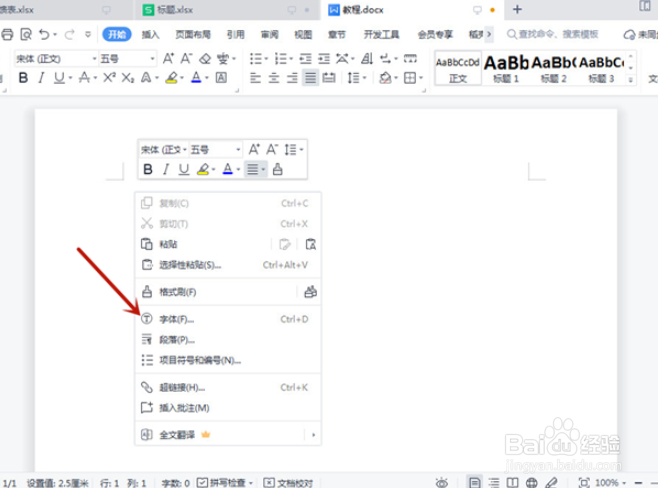This screenshot has width=658, height=488.
Task: Choose 项目符号和编号(N) in context menu
Action: [x=228, y=360]
